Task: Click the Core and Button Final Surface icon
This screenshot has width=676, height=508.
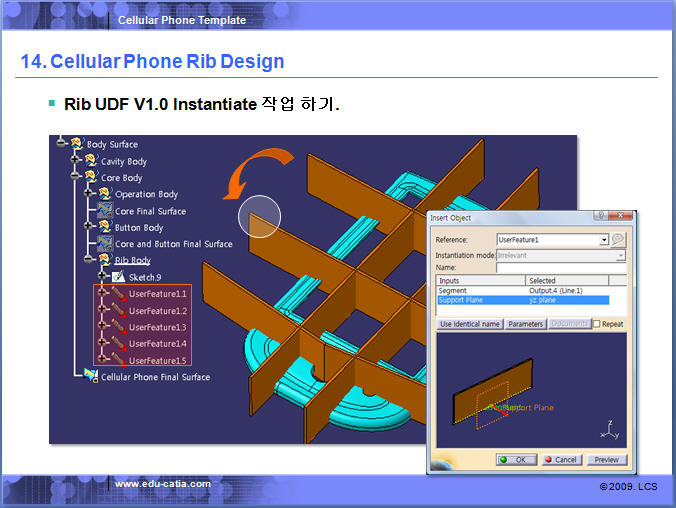Action: point(105,244)
